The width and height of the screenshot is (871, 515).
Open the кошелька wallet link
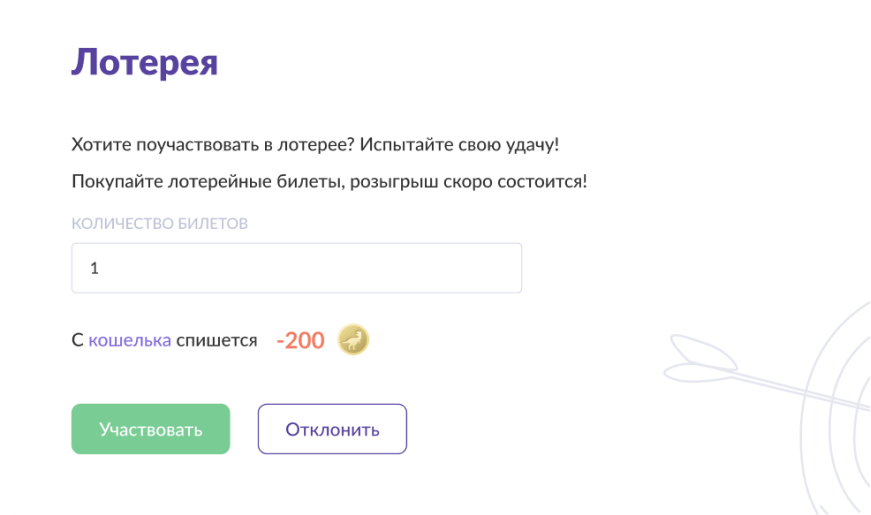129,340
